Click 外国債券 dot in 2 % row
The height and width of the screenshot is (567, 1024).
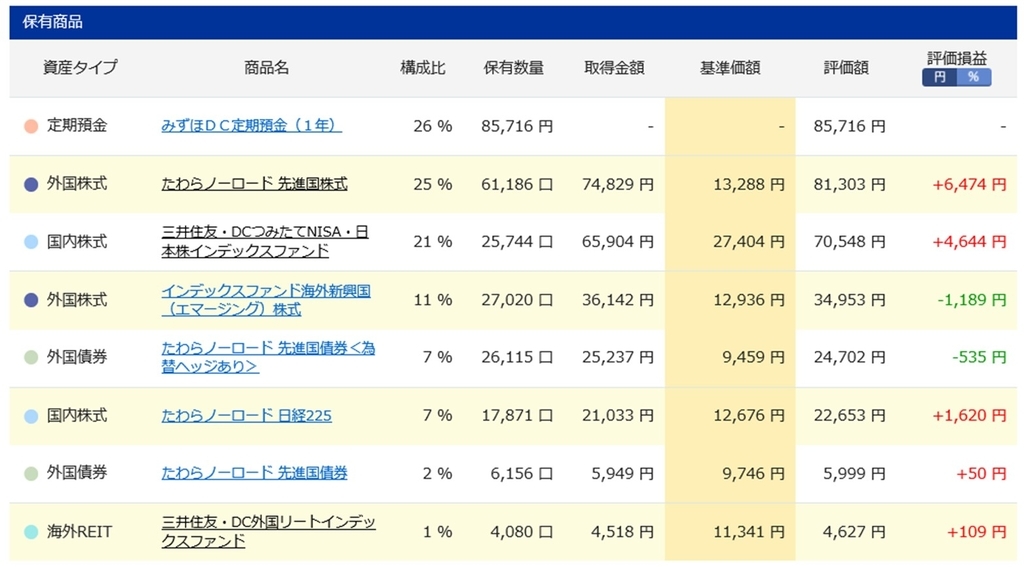click(31, 474)
